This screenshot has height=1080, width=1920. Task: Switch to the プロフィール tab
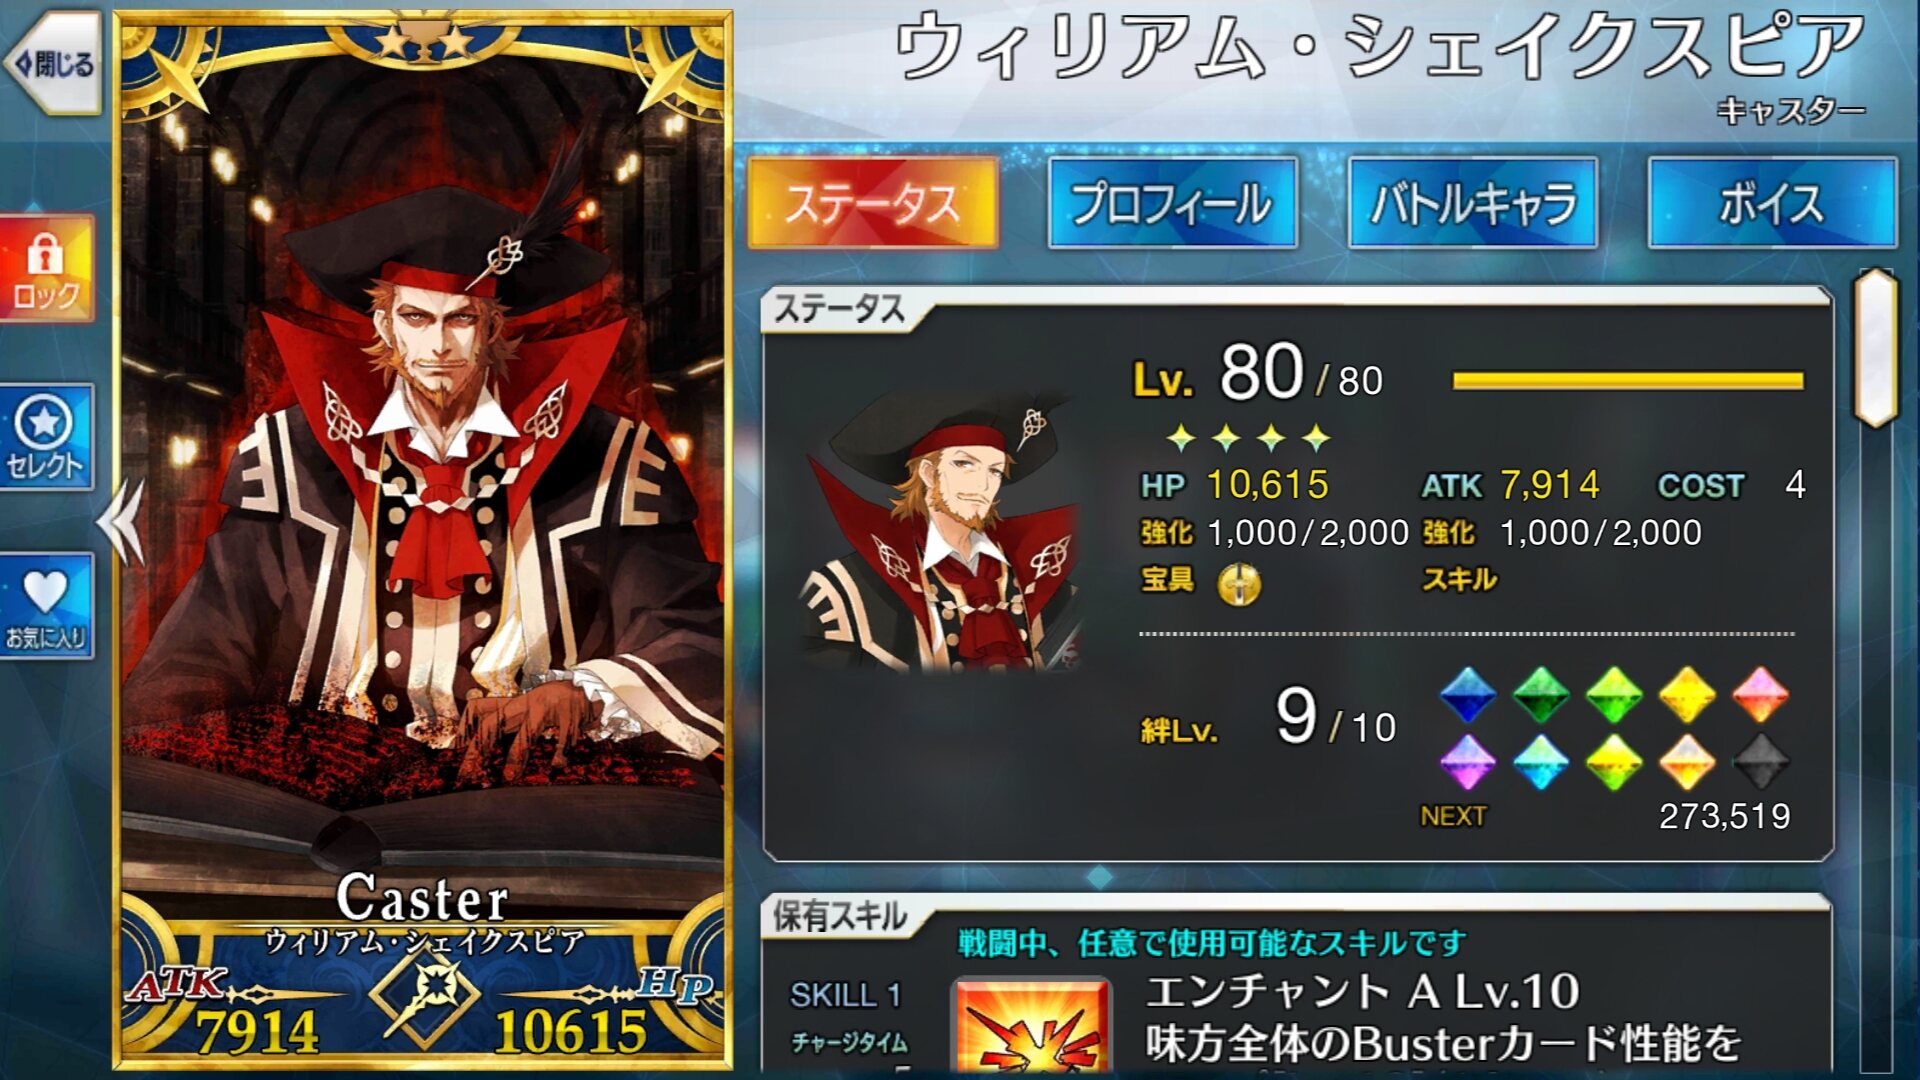coord(1172,203)
